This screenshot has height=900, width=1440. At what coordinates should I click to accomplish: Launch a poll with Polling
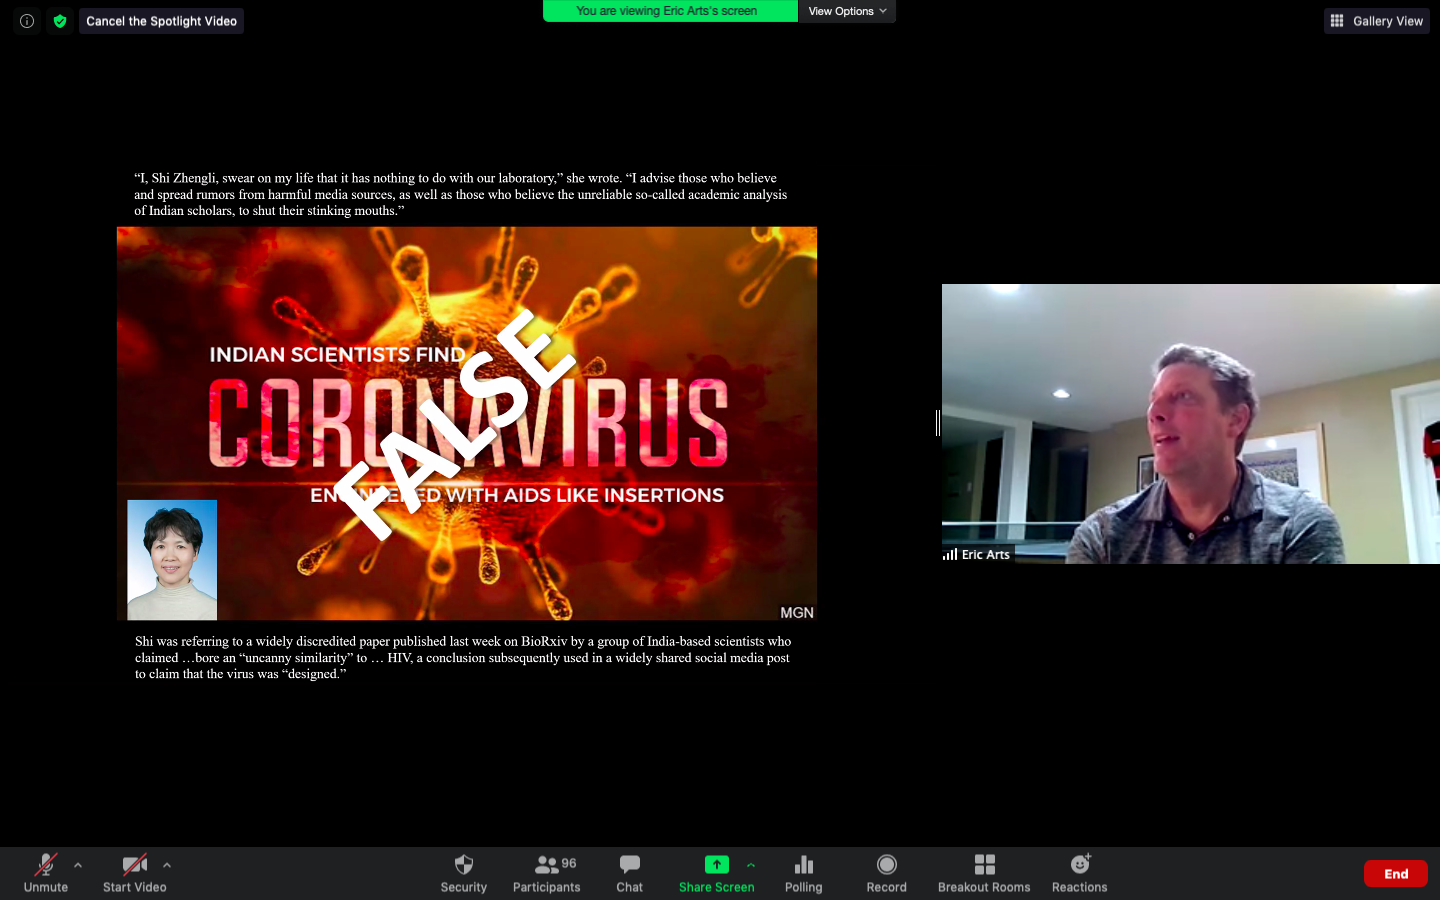click(803, 872)
